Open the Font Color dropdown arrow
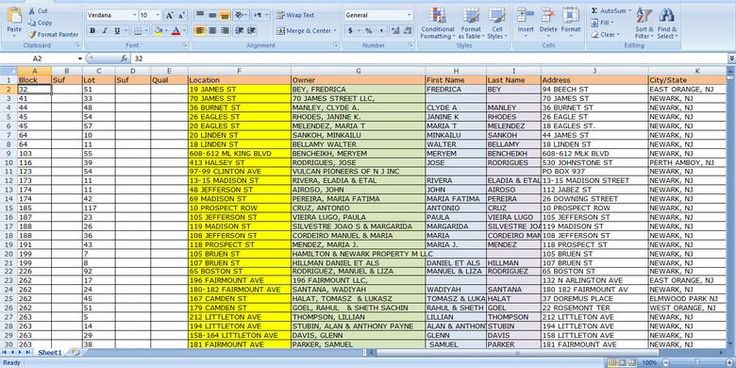 pos(184,31)
